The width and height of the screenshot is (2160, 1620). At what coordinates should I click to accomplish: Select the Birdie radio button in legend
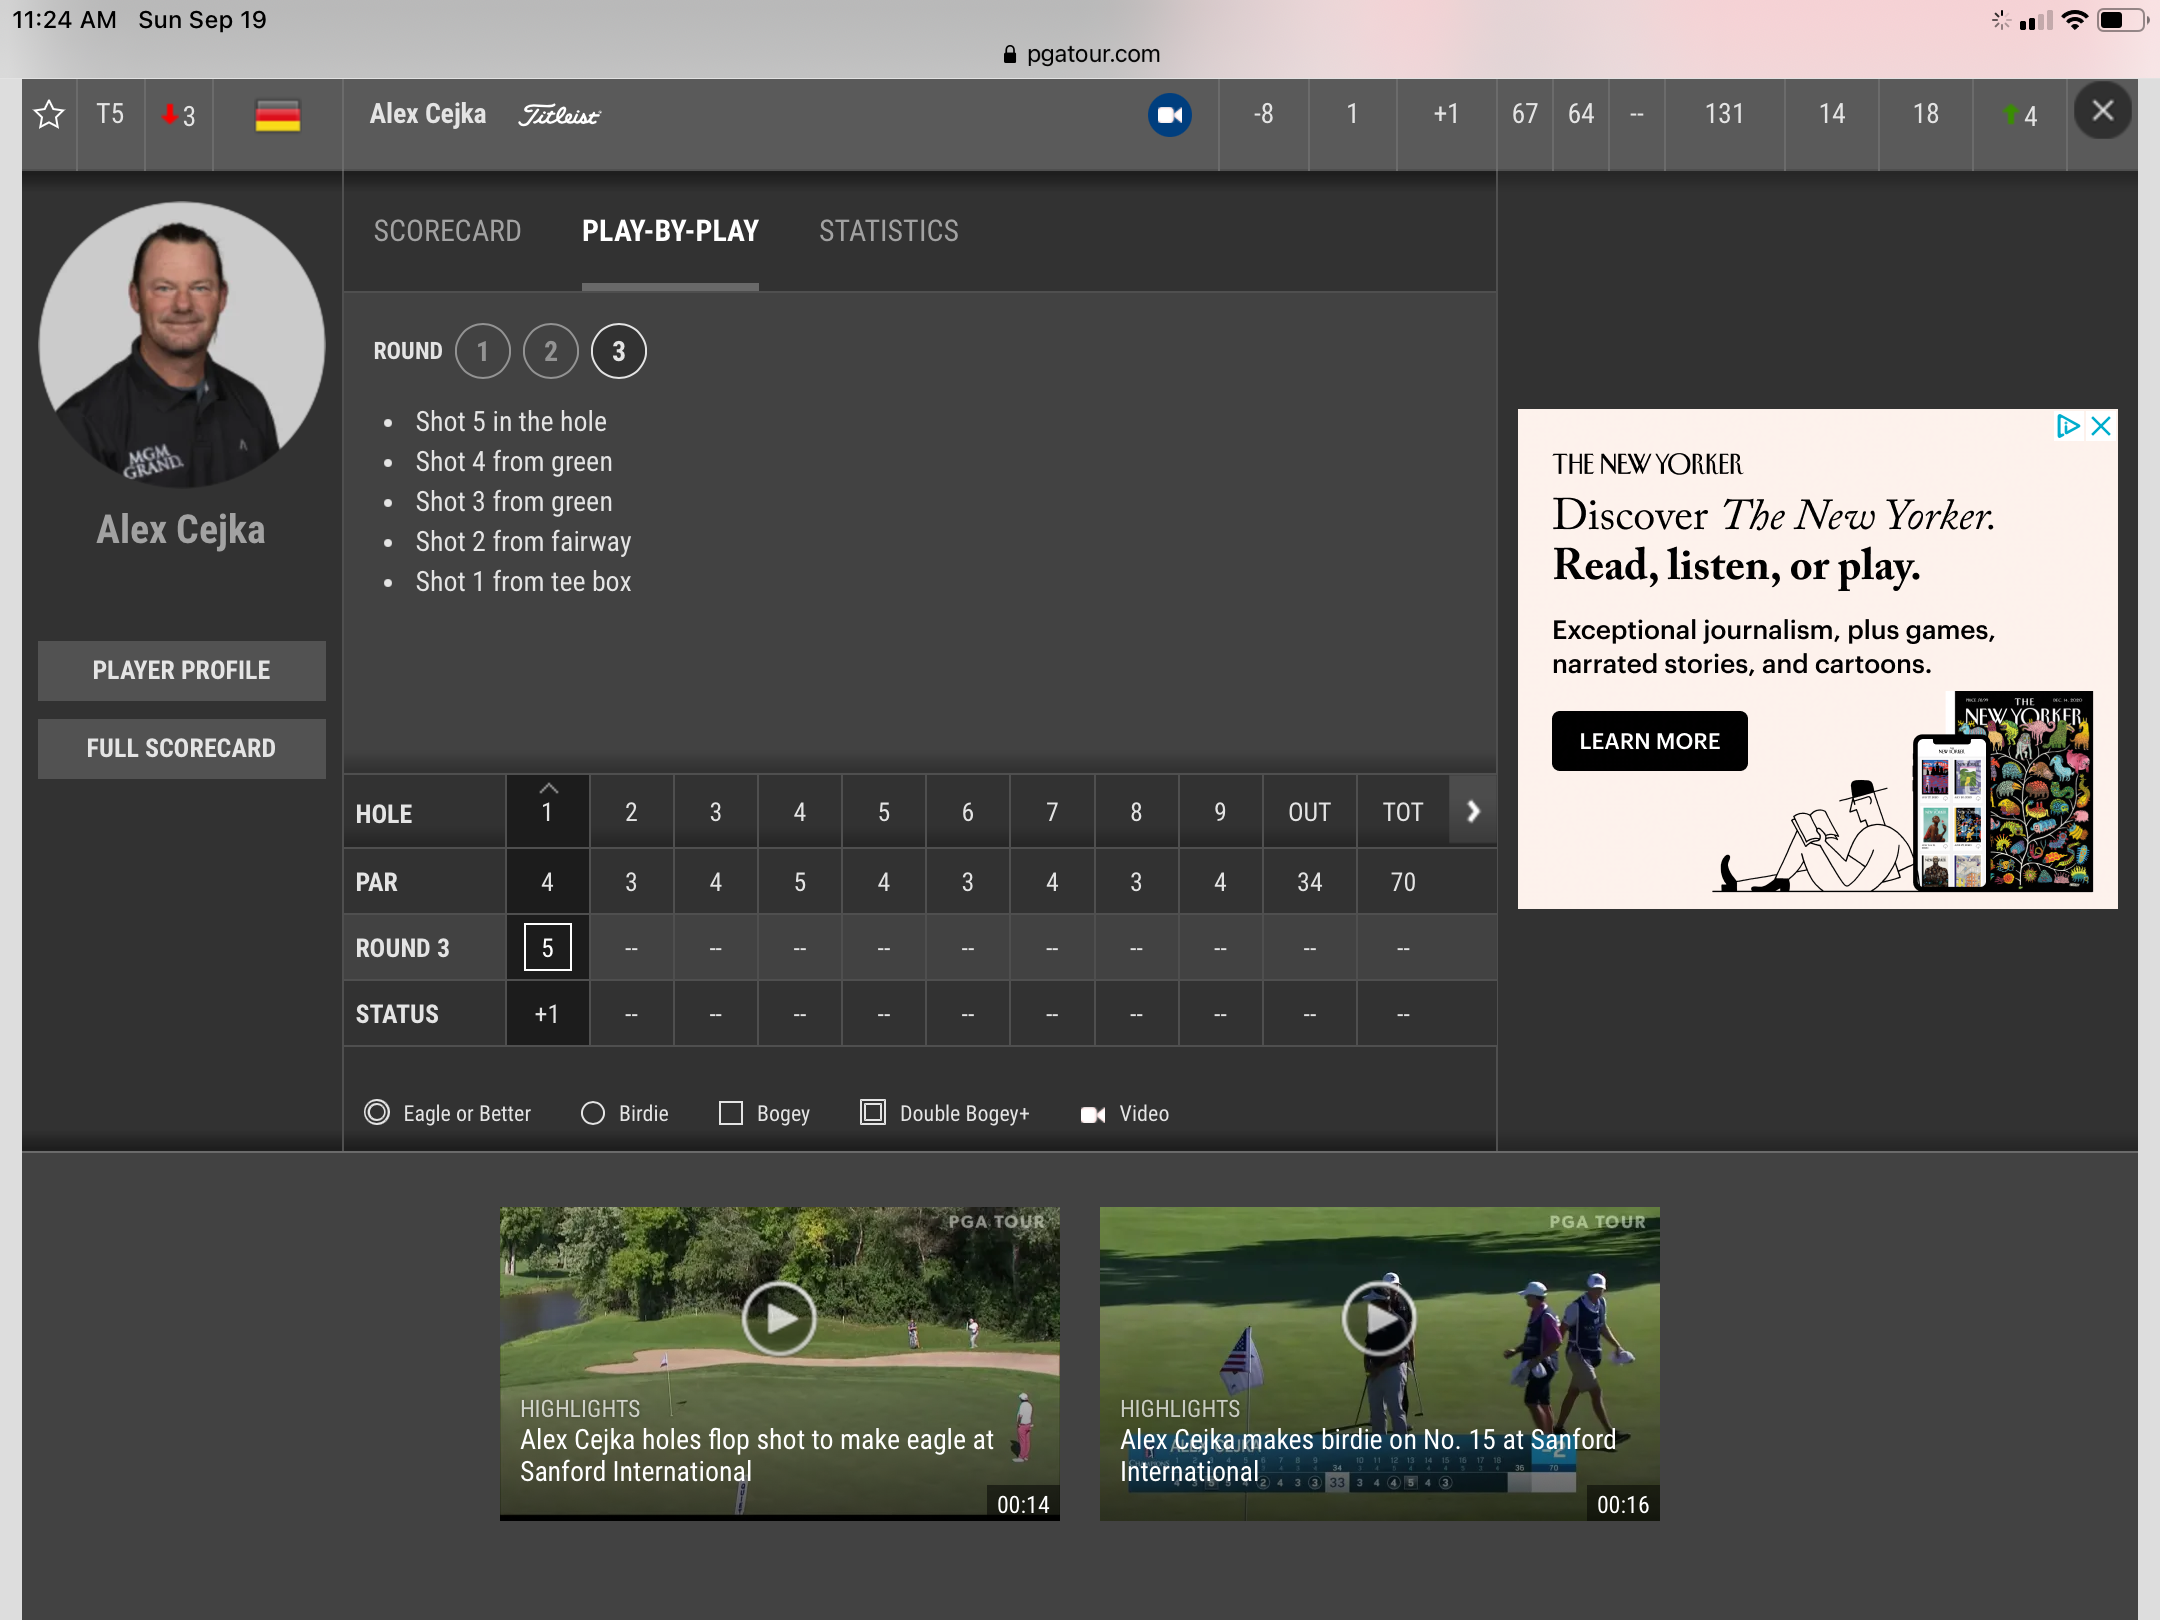point(594,1113)
